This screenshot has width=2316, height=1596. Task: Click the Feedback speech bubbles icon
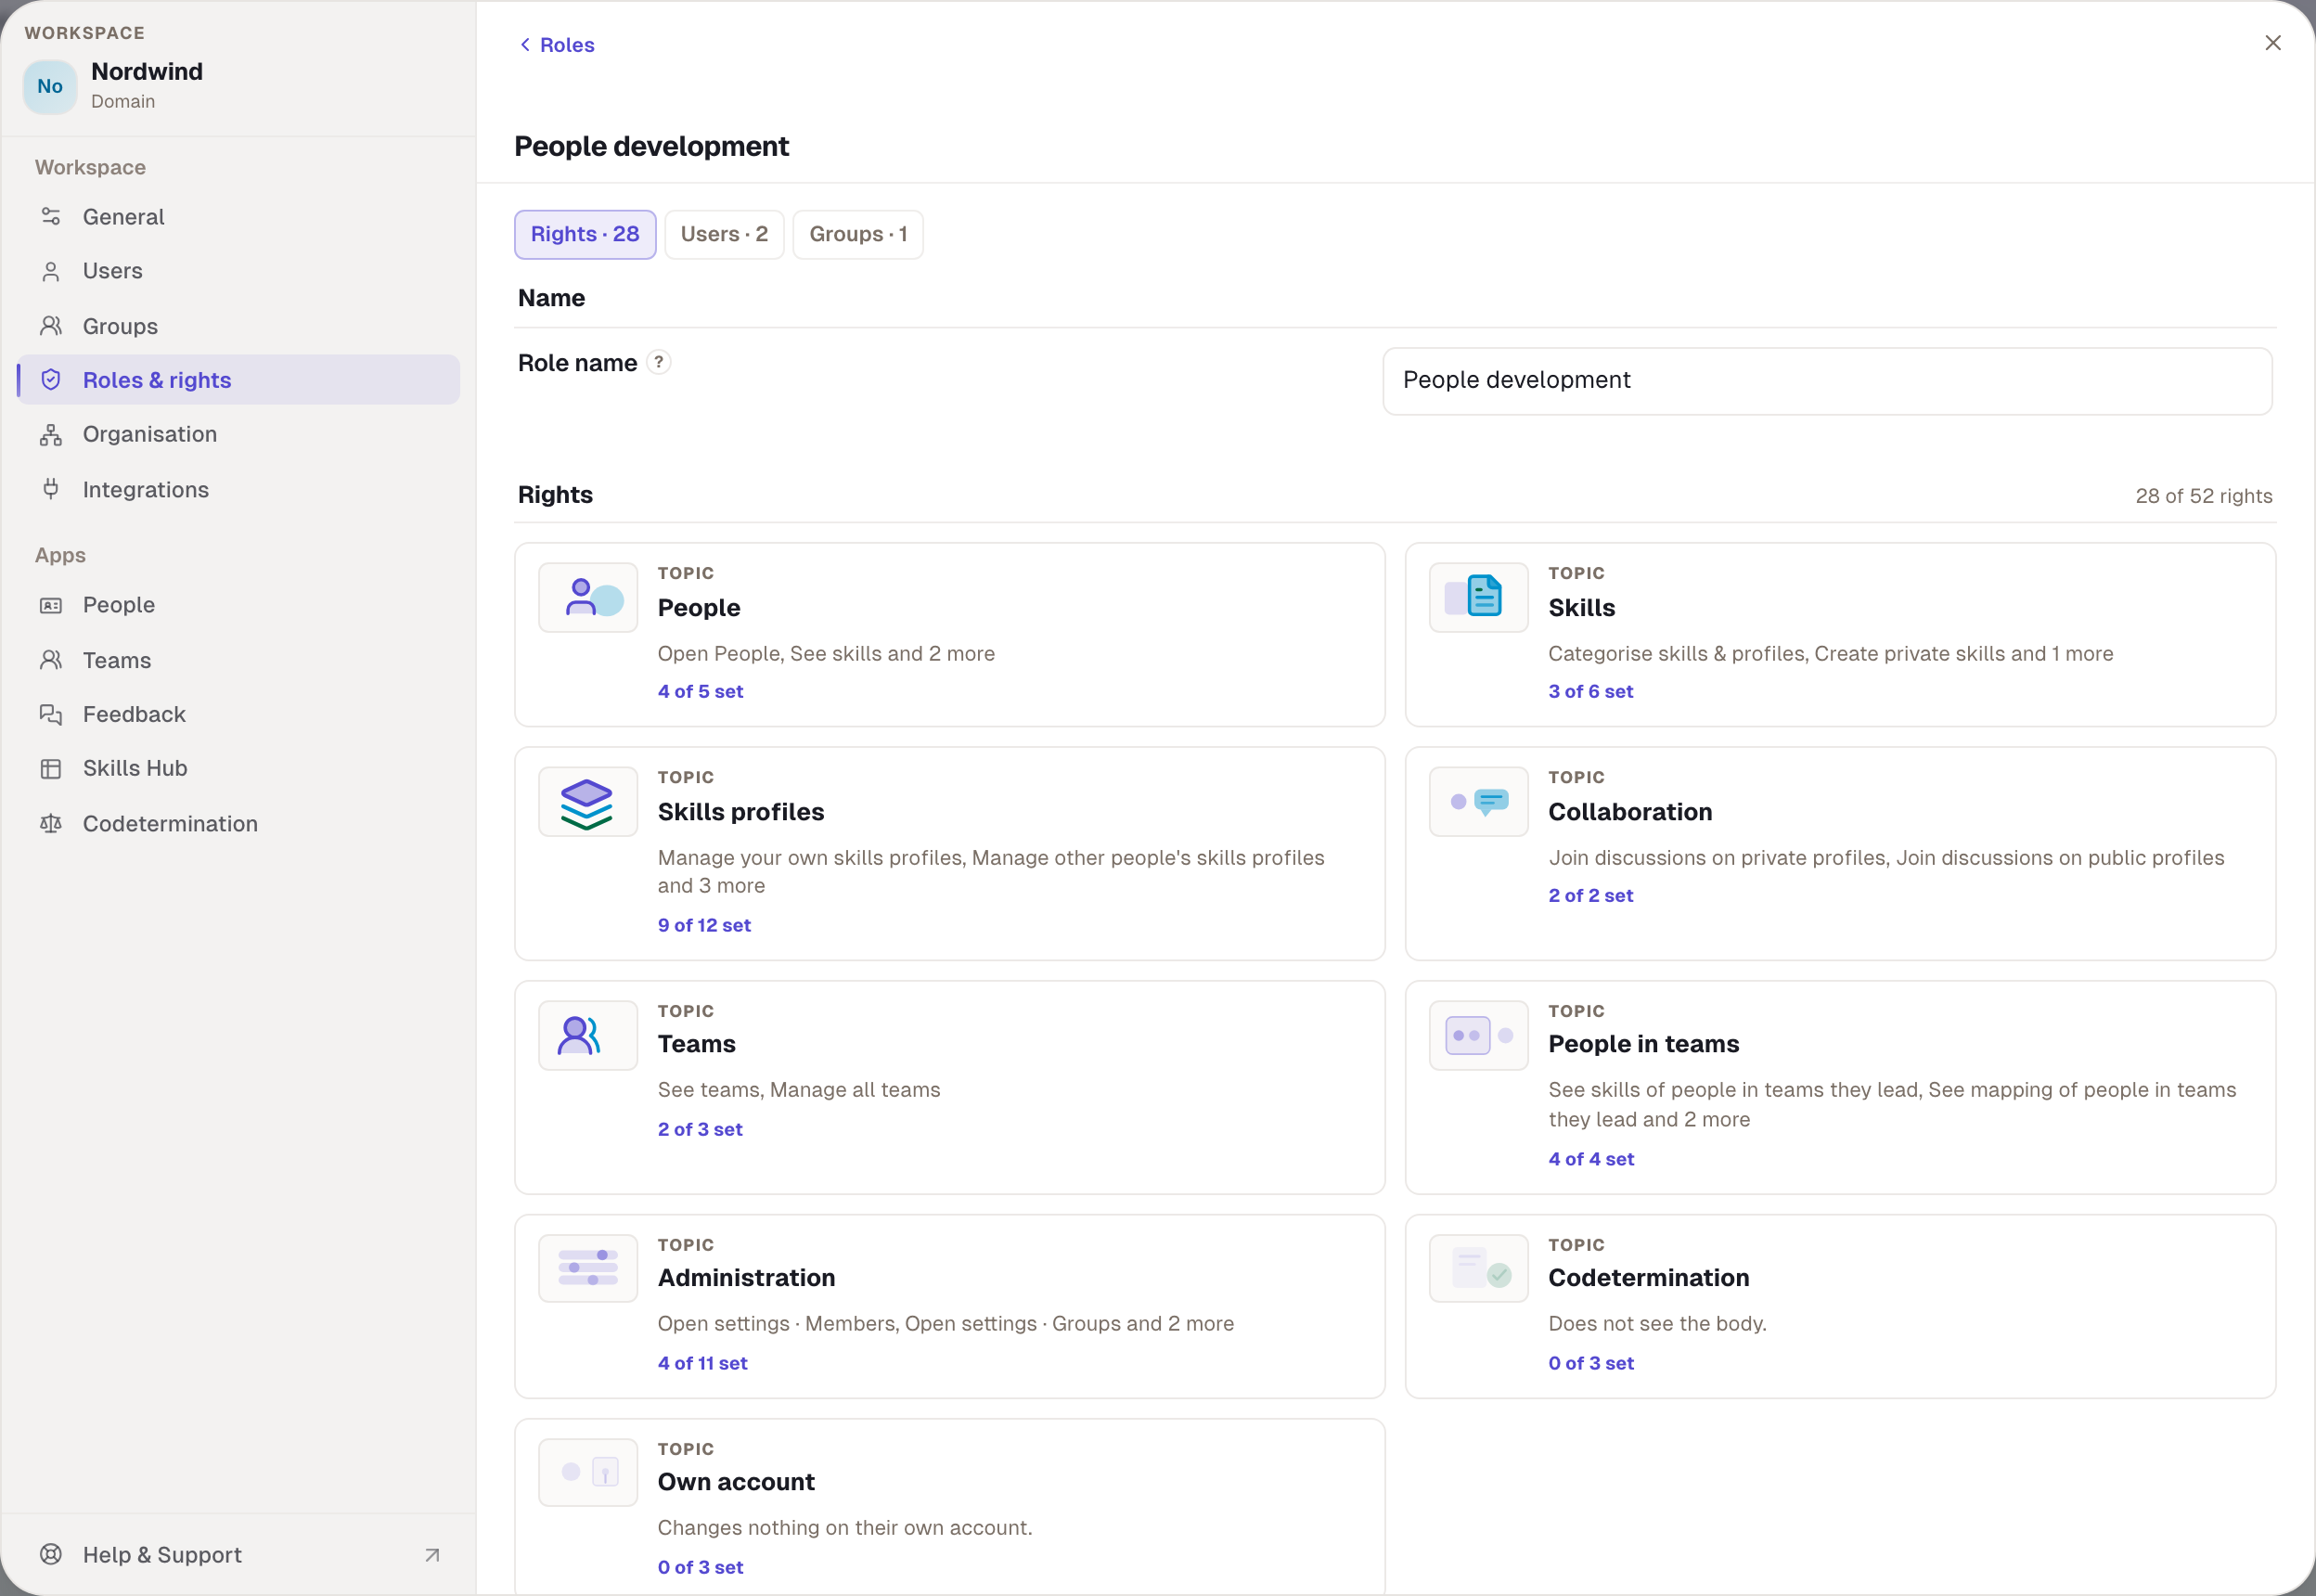(51, 714)
